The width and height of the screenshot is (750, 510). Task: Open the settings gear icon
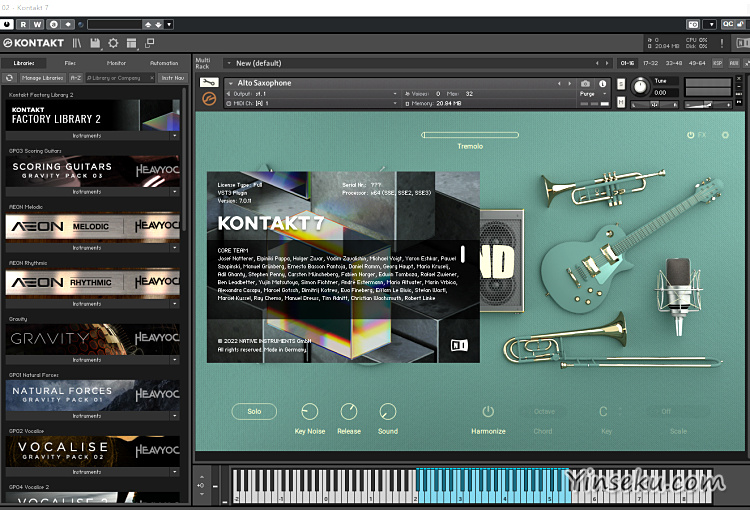(x=113, y=43)
